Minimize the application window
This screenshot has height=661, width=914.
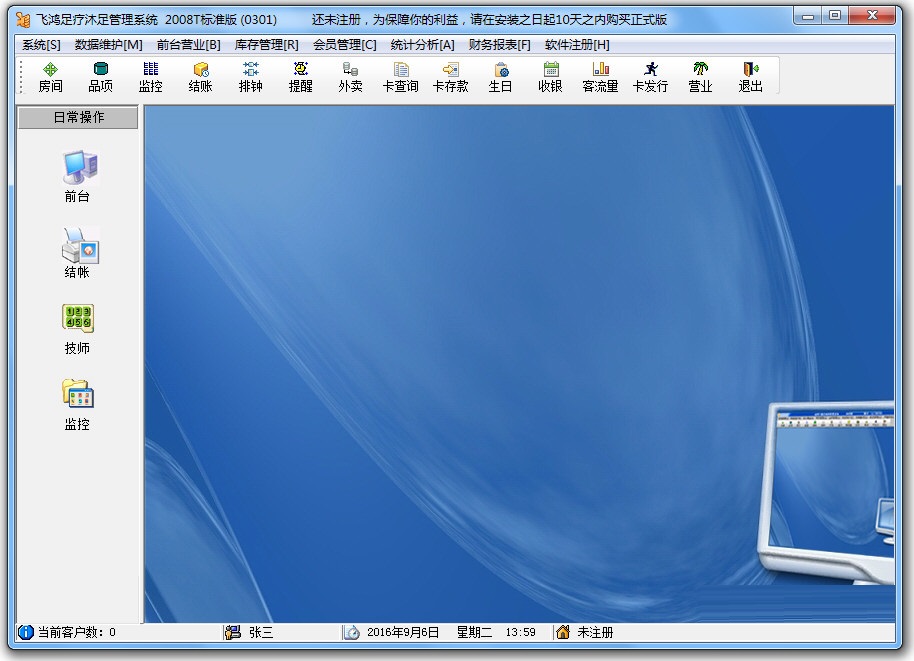pyautogui.click(x=808, y=16)
